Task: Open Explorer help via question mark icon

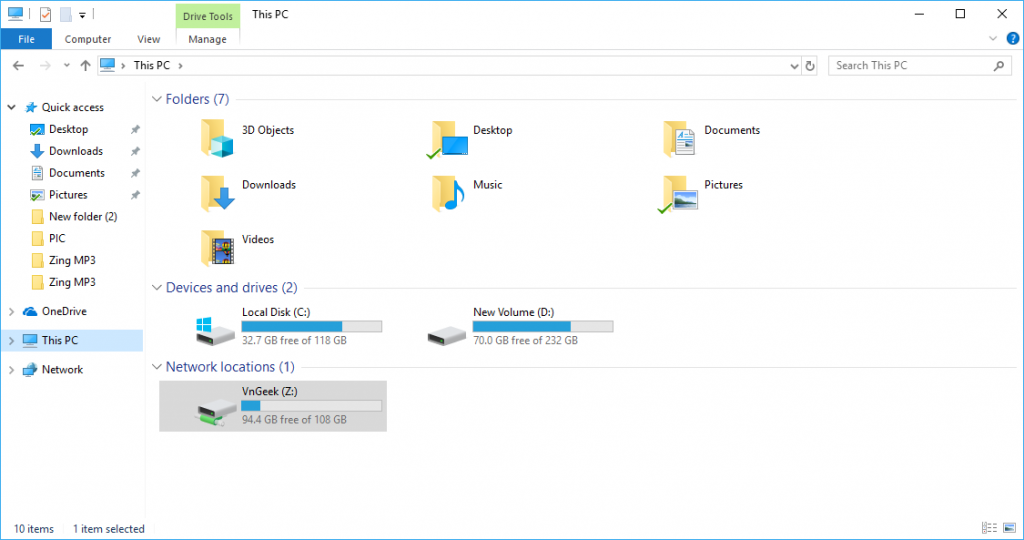Action: point(1012,39)
